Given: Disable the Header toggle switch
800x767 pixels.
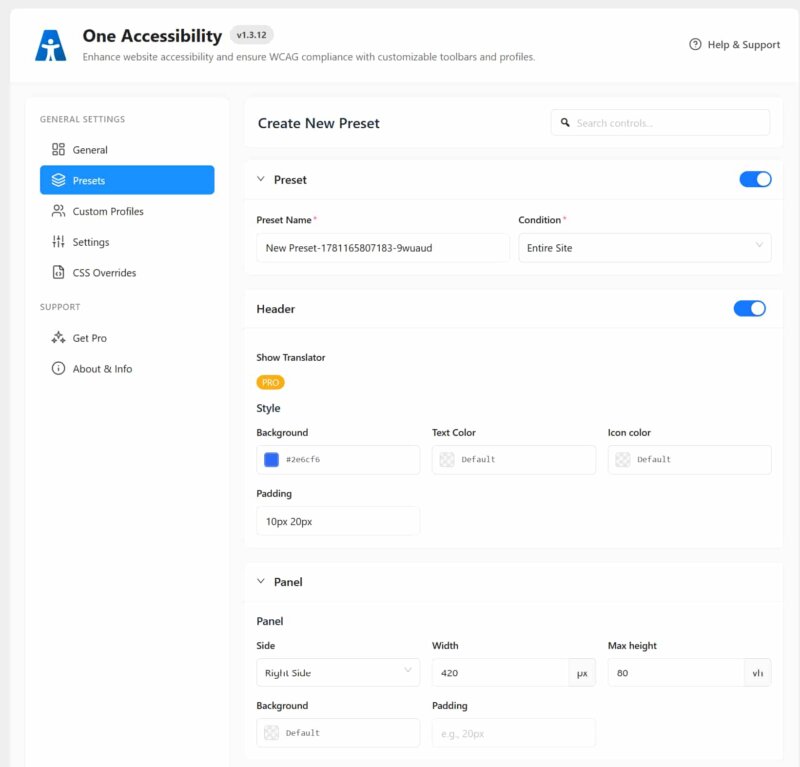Looking at the screenshot, I should [749, 308].
